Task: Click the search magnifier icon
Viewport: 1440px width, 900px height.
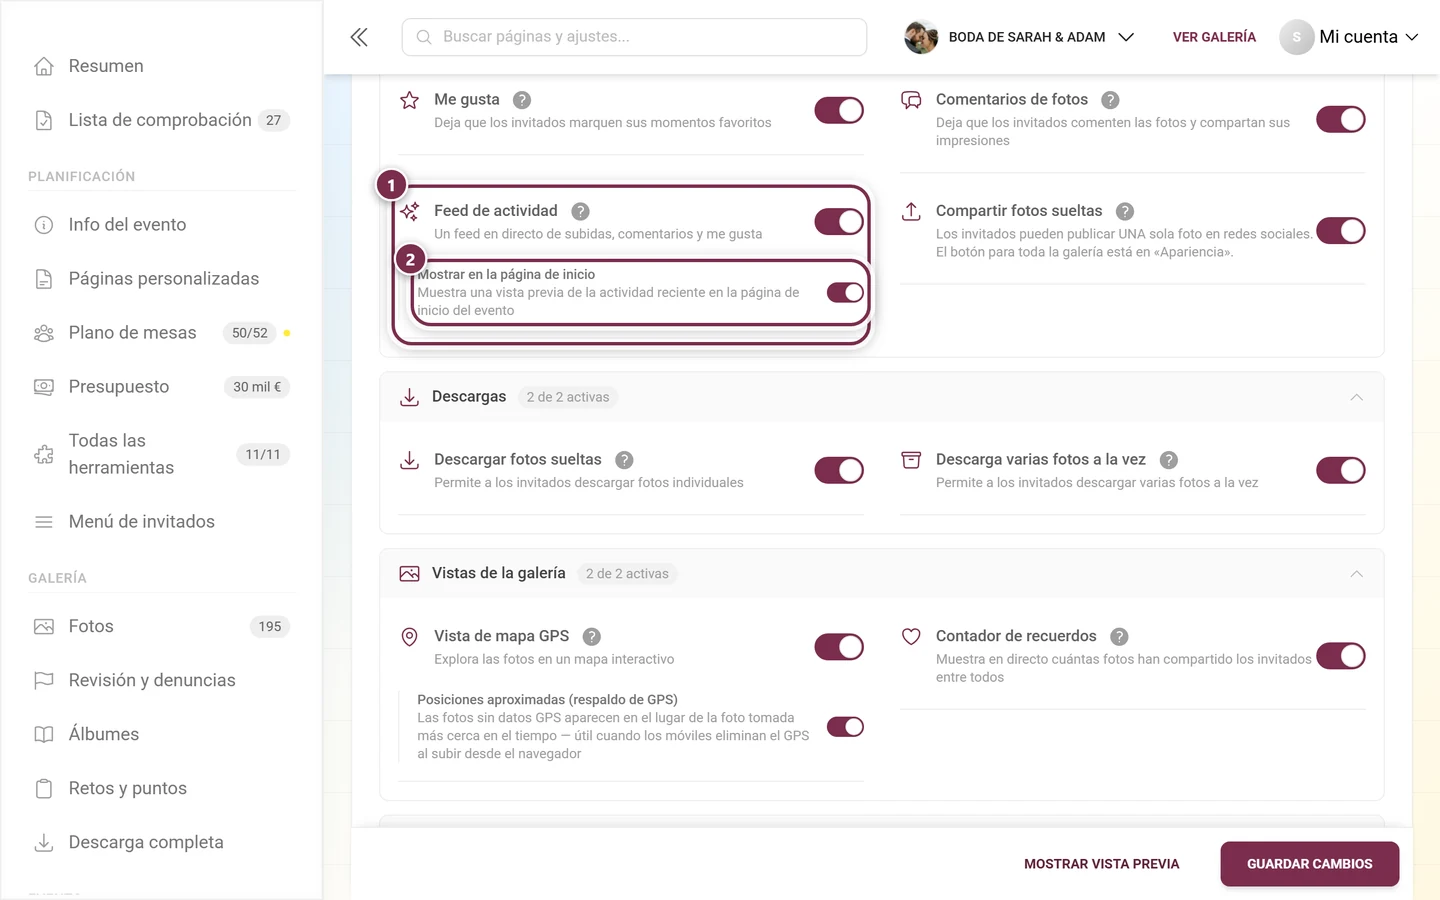Action: 424,37
